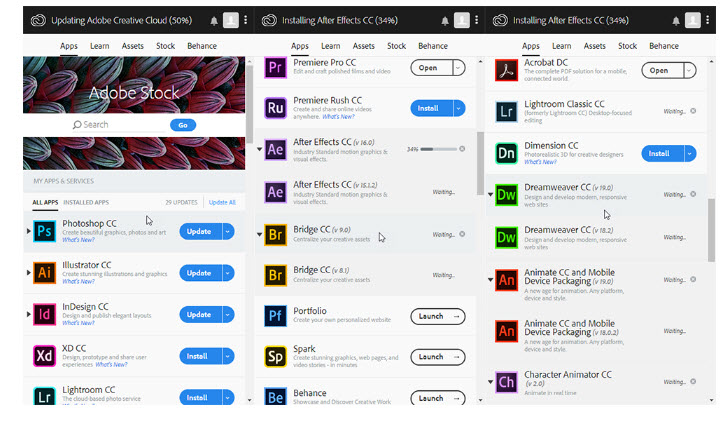Click the Acrobat DC app icon
728x423 pixels.
507,71
